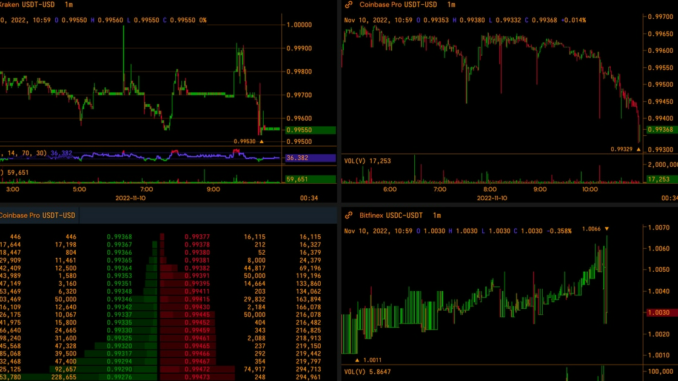Select ask price 0.99461 row
678x381 pixels.
pyautogui.click(x=197, y=338)
